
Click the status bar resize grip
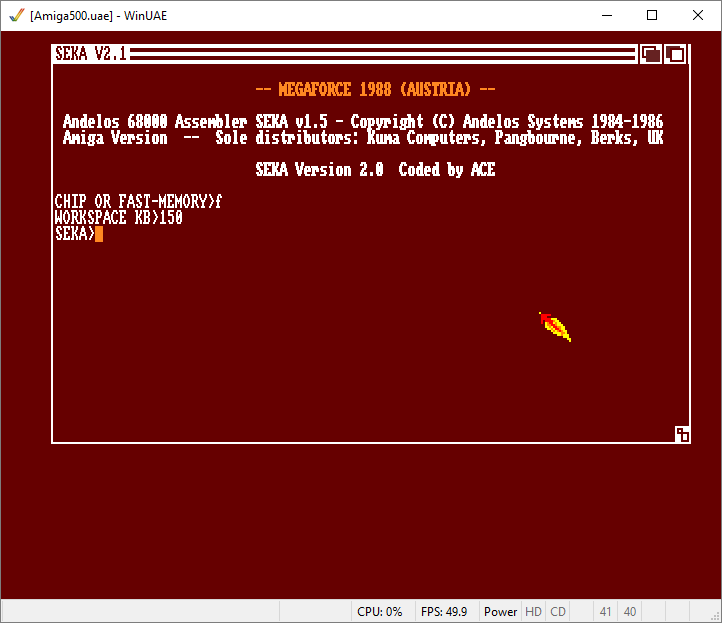[715, 616]
